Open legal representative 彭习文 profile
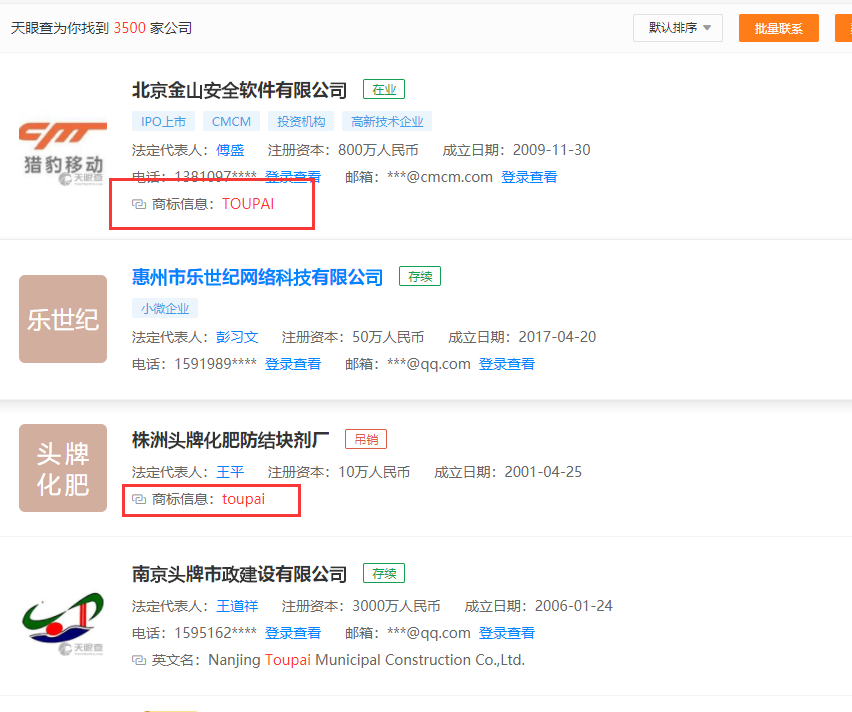 coord(237,337)
